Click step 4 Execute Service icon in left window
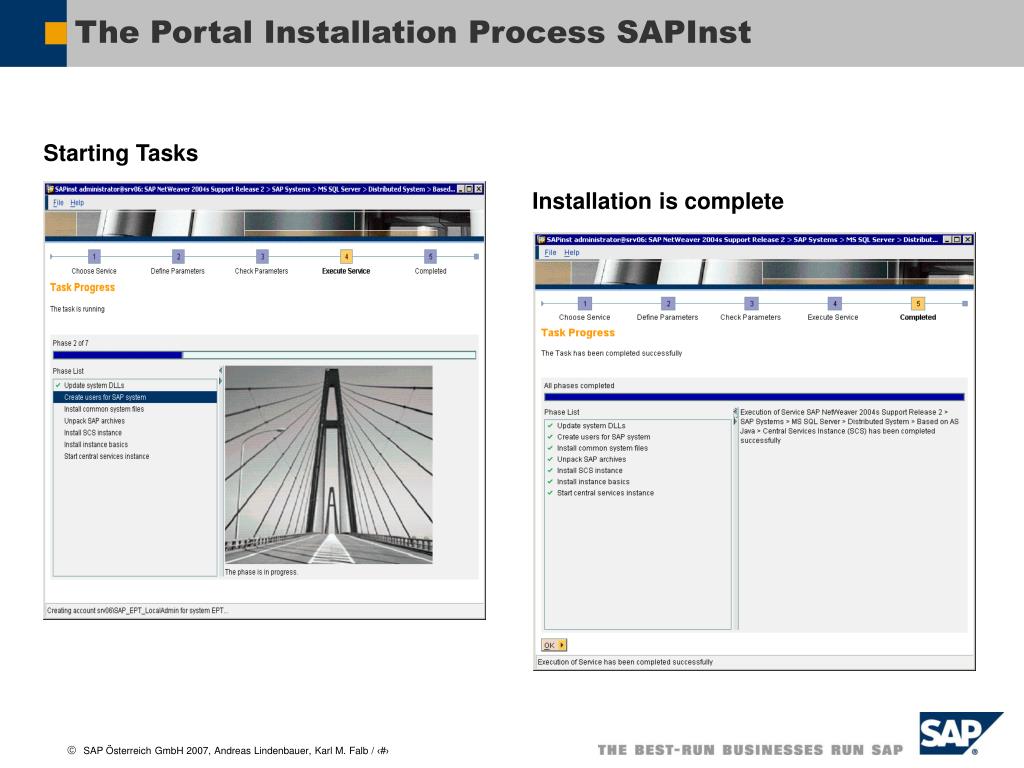 click(x=346, y=257)
